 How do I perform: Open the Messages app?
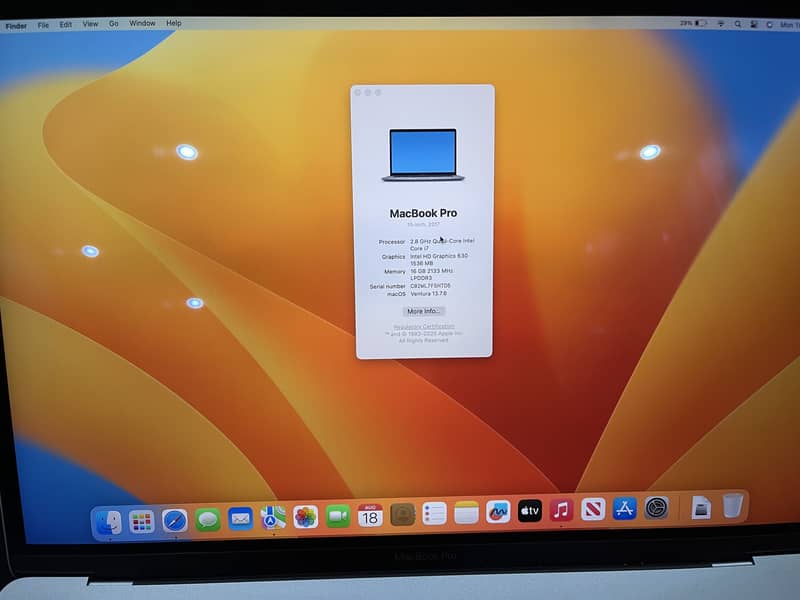point(208,520)
